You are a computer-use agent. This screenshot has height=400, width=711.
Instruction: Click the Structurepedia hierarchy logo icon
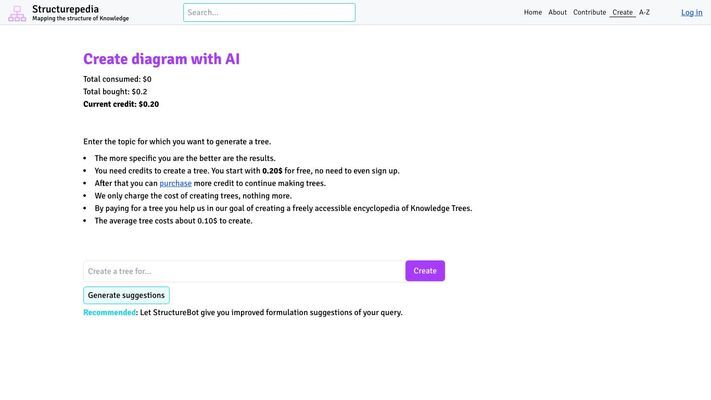click(x=17, y=13)
